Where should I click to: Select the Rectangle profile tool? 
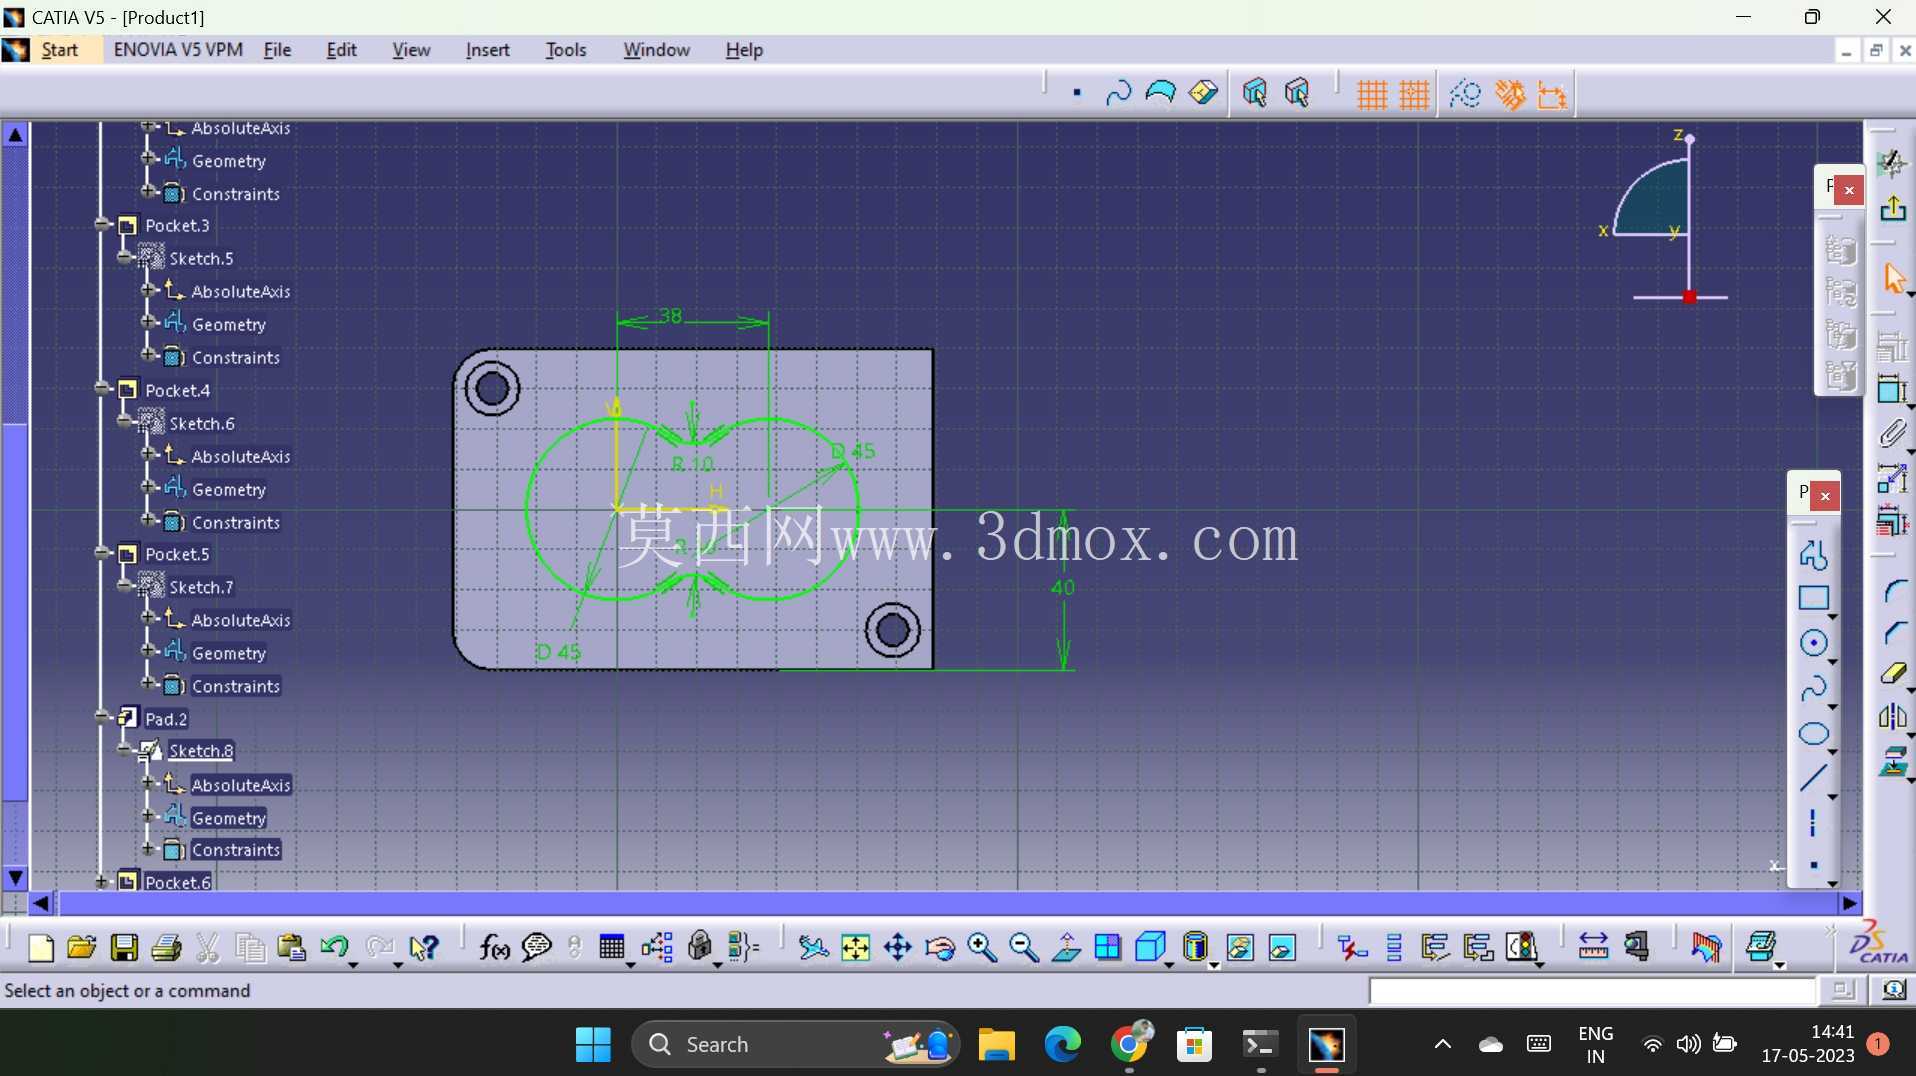pos(1814,598)
